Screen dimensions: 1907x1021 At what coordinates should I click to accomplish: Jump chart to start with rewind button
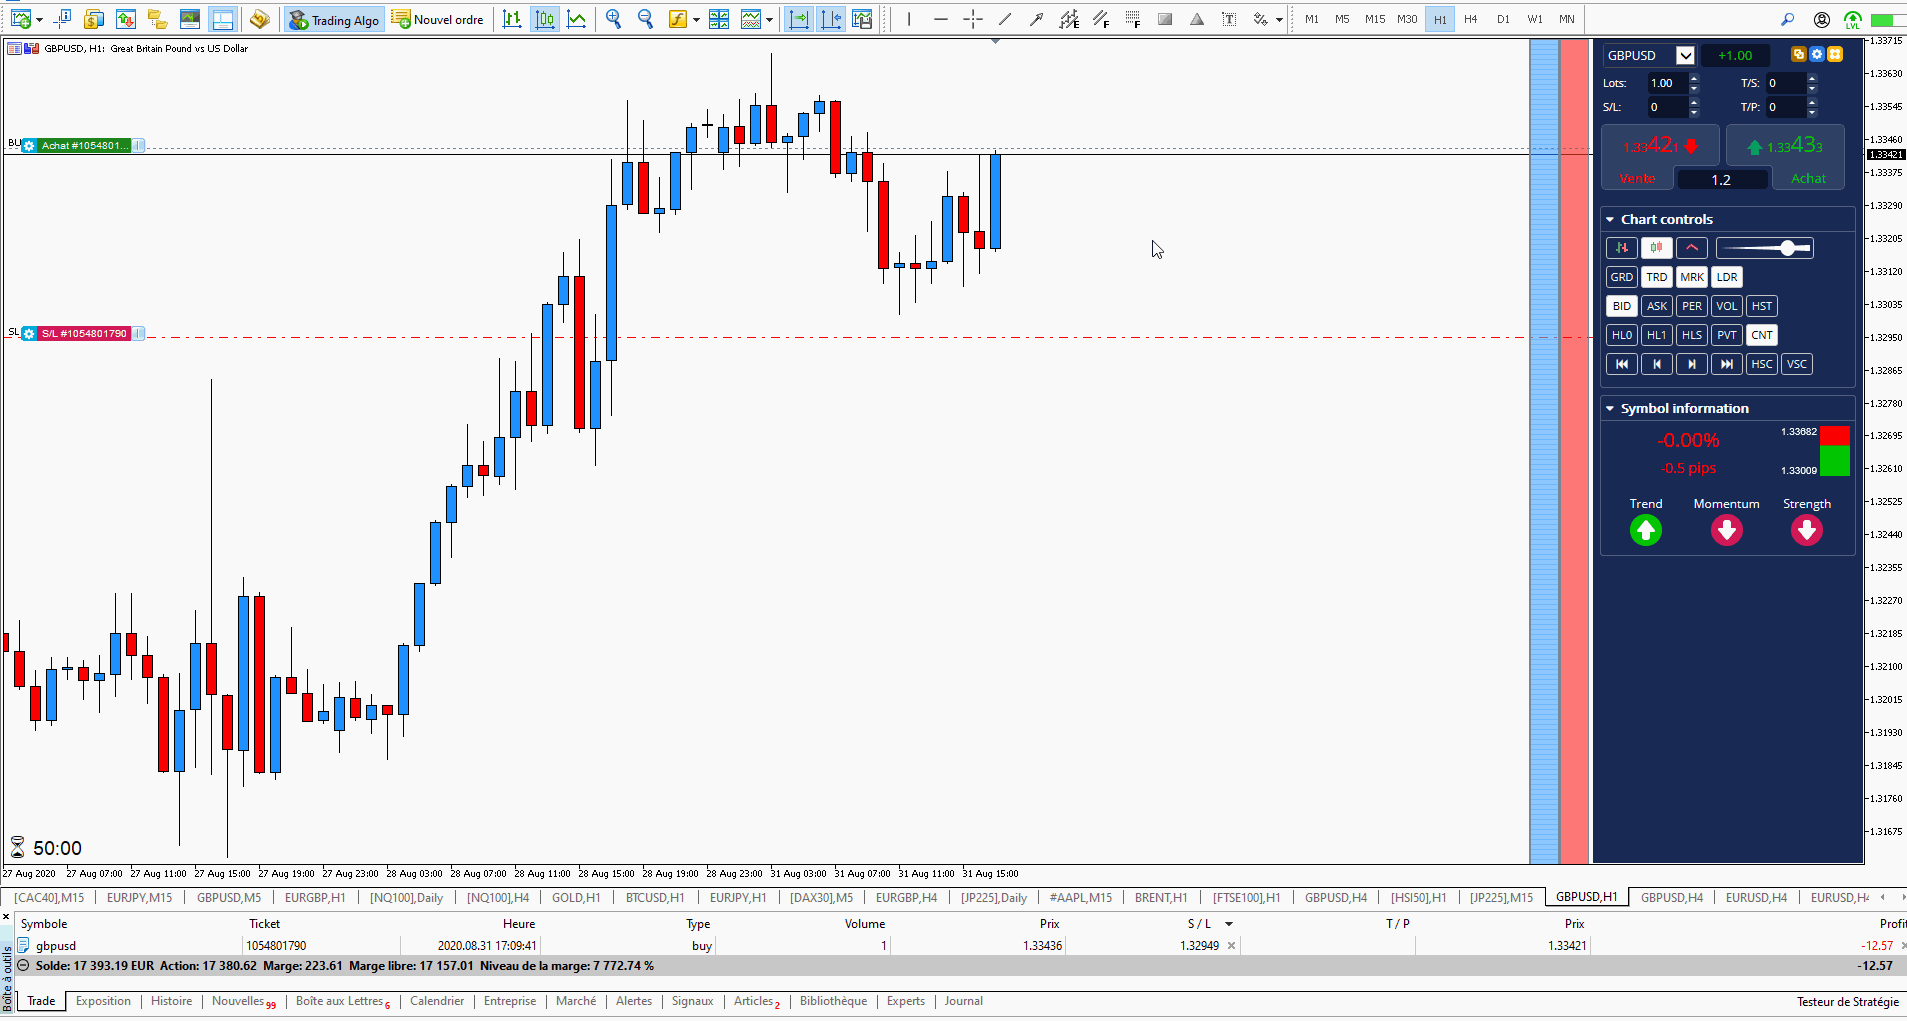tap(1621, 364)
